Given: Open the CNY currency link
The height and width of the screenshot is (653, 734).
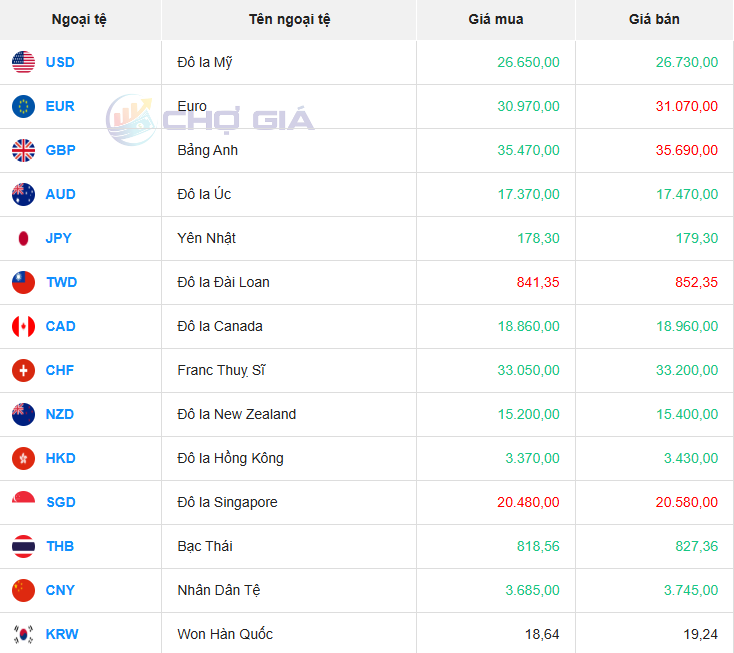Looking at the screenshot, I should click(60, 590).
